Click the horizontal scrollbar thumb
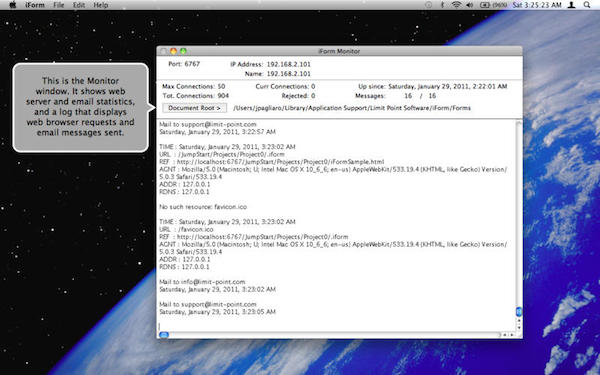 (163, 335)
